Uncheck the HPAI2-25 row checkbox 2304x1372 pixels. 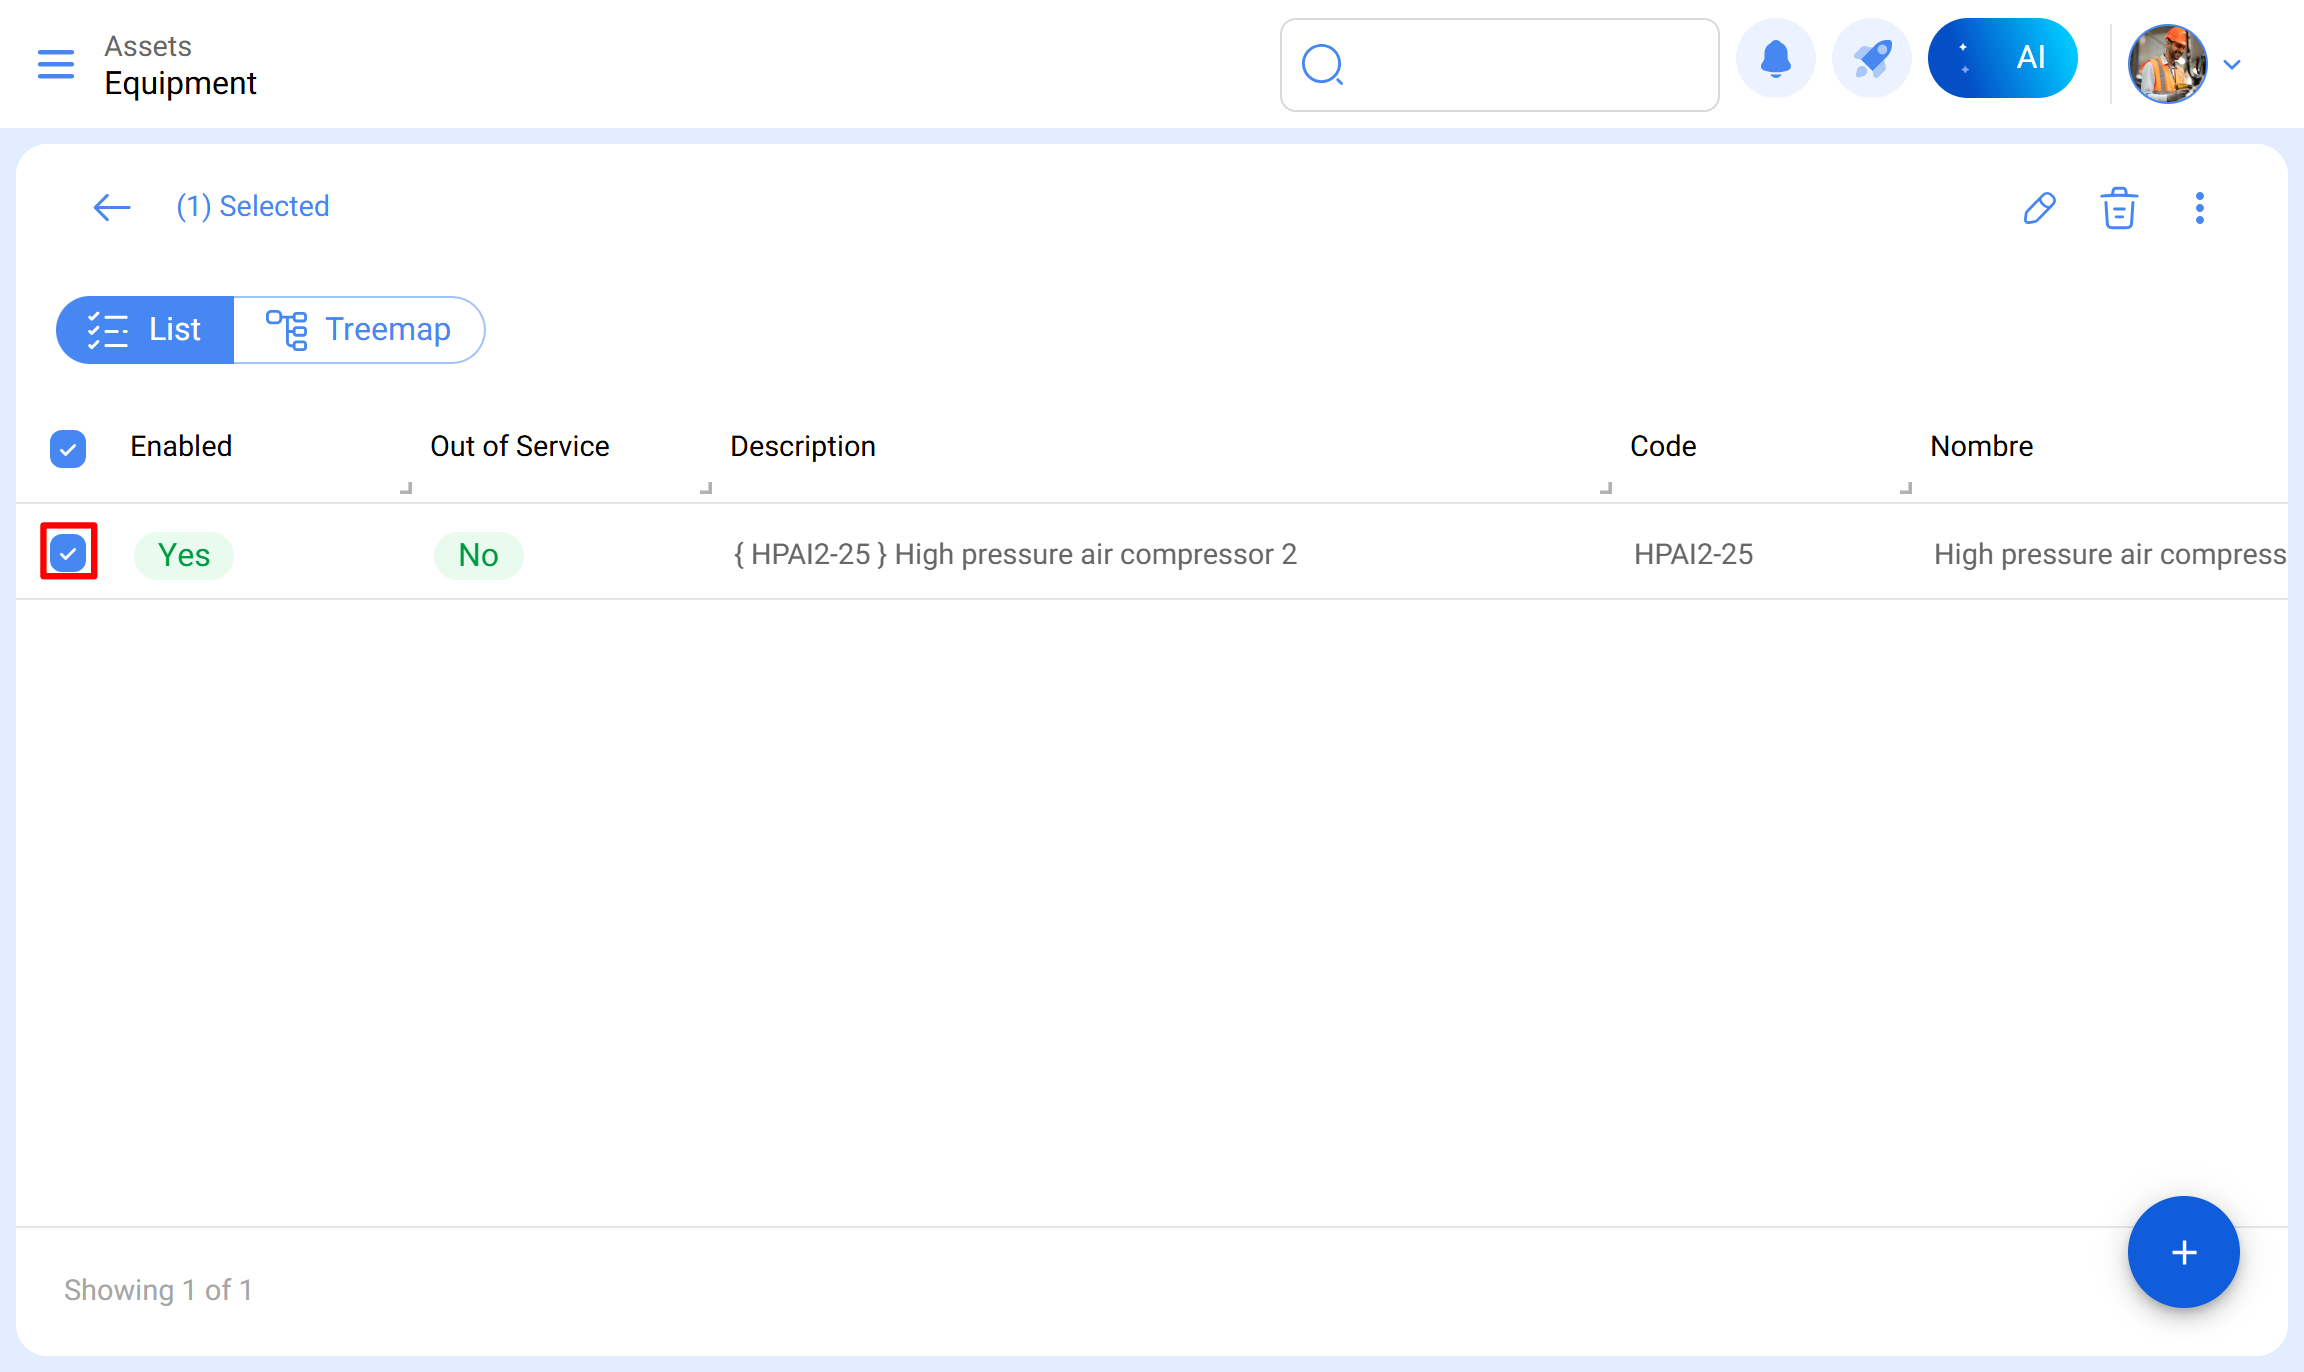pos(68,552)
